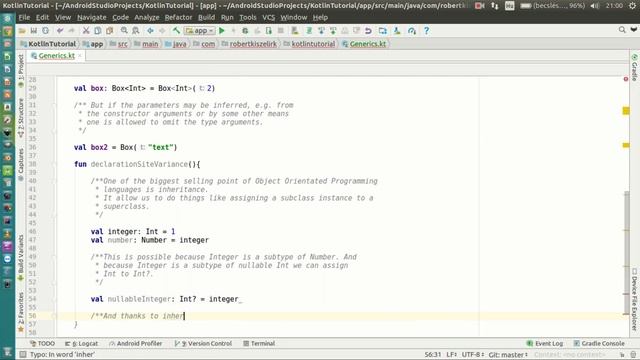Open the UTF-8 encoding selector
This screenshot has height=360, width=640.
click(x=473, y=354)
